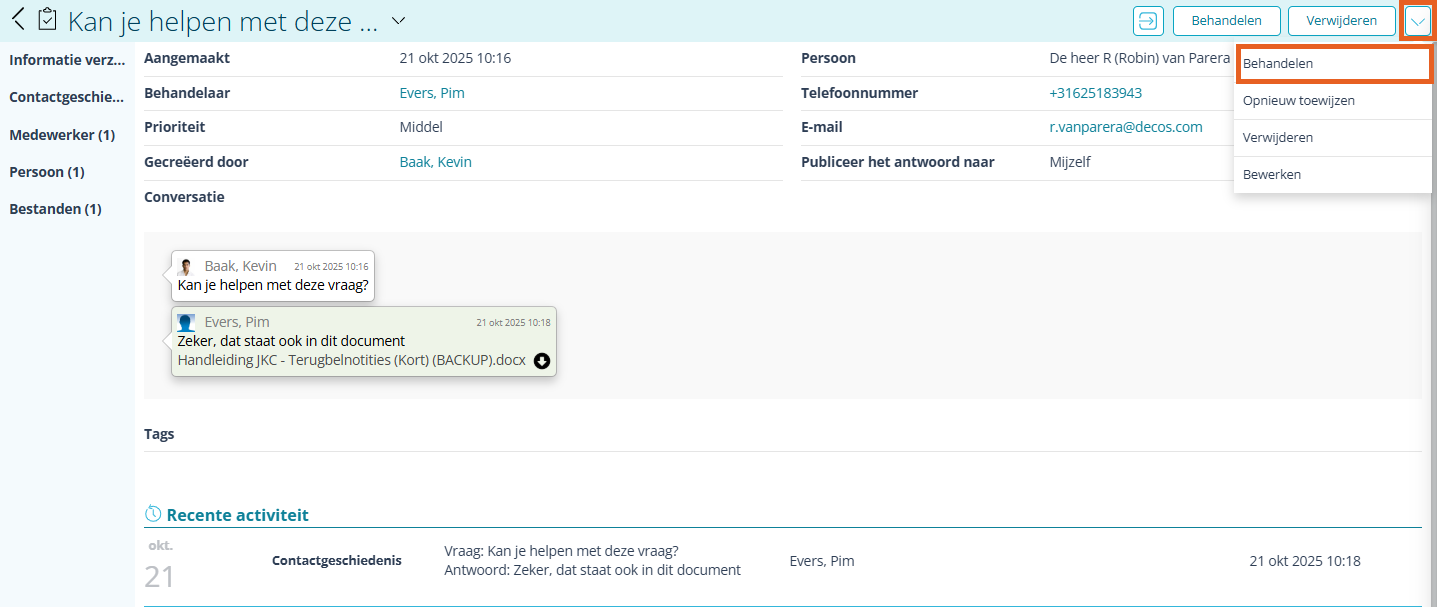Click the back arrow icon
This screenshot has height=607, width=1437.
pyautogui.click(x=18, y=19)
